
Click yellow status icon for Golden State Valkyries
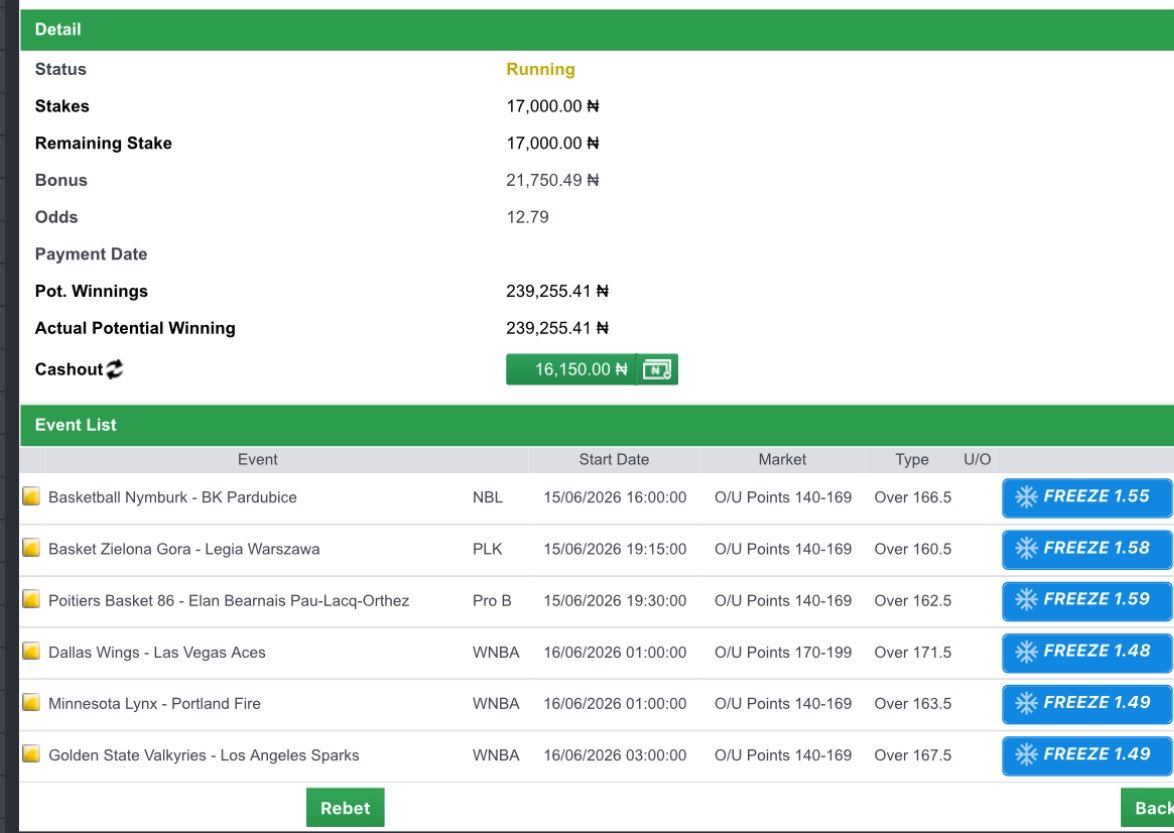31,754
